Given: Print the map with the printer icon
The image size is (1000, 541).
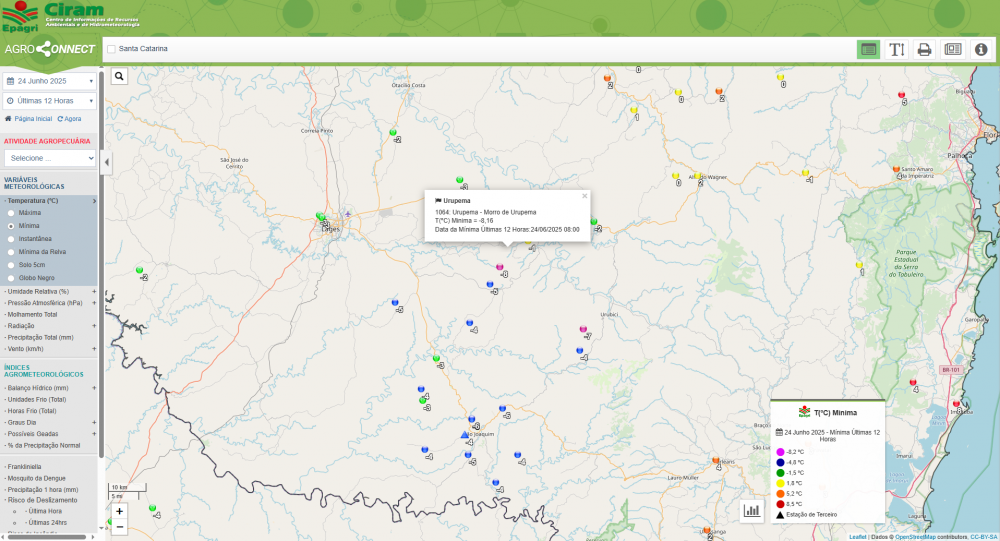Looking at the screenshot, I should pyautogui.click(x=924, y=49).
